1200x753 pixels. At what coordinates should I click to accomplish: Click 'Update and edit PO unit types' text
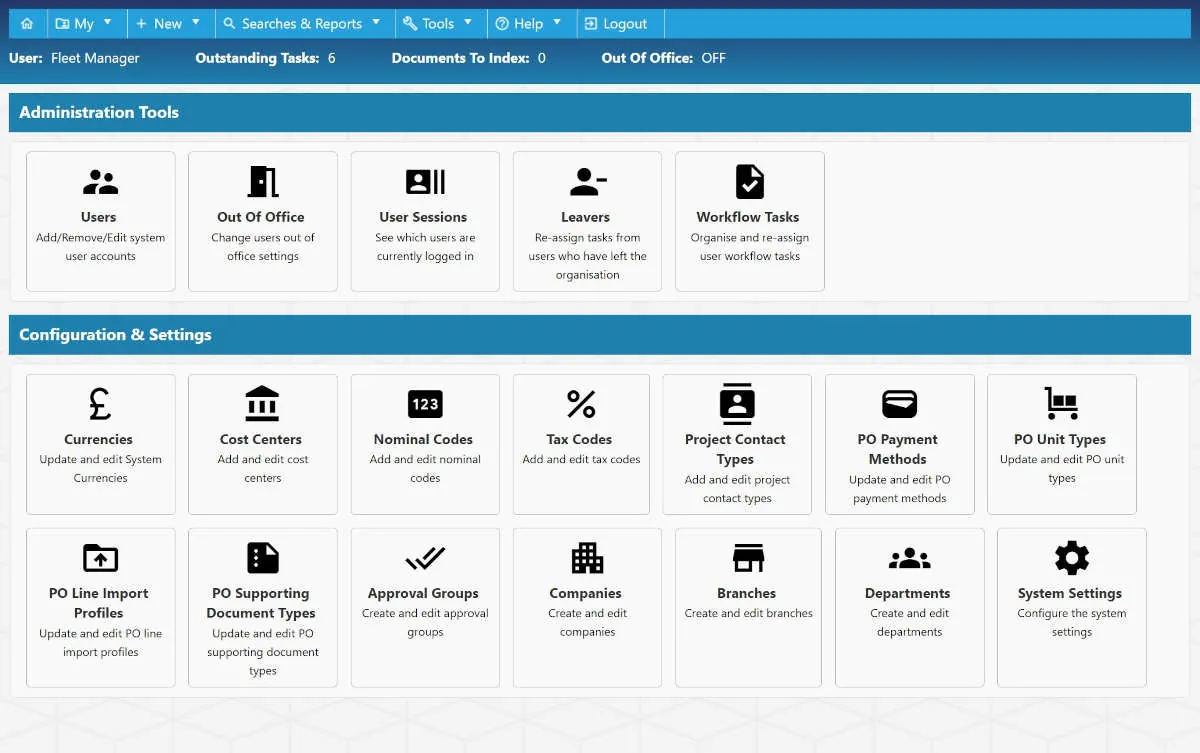pyautogui.click(x=1062, y=469)
